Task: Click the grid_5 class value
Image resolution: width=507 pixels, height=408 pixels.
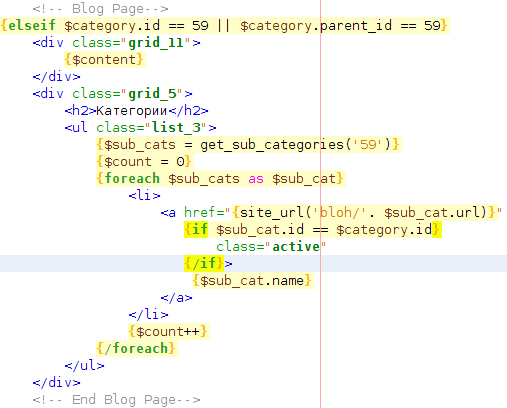Action: 152,94
